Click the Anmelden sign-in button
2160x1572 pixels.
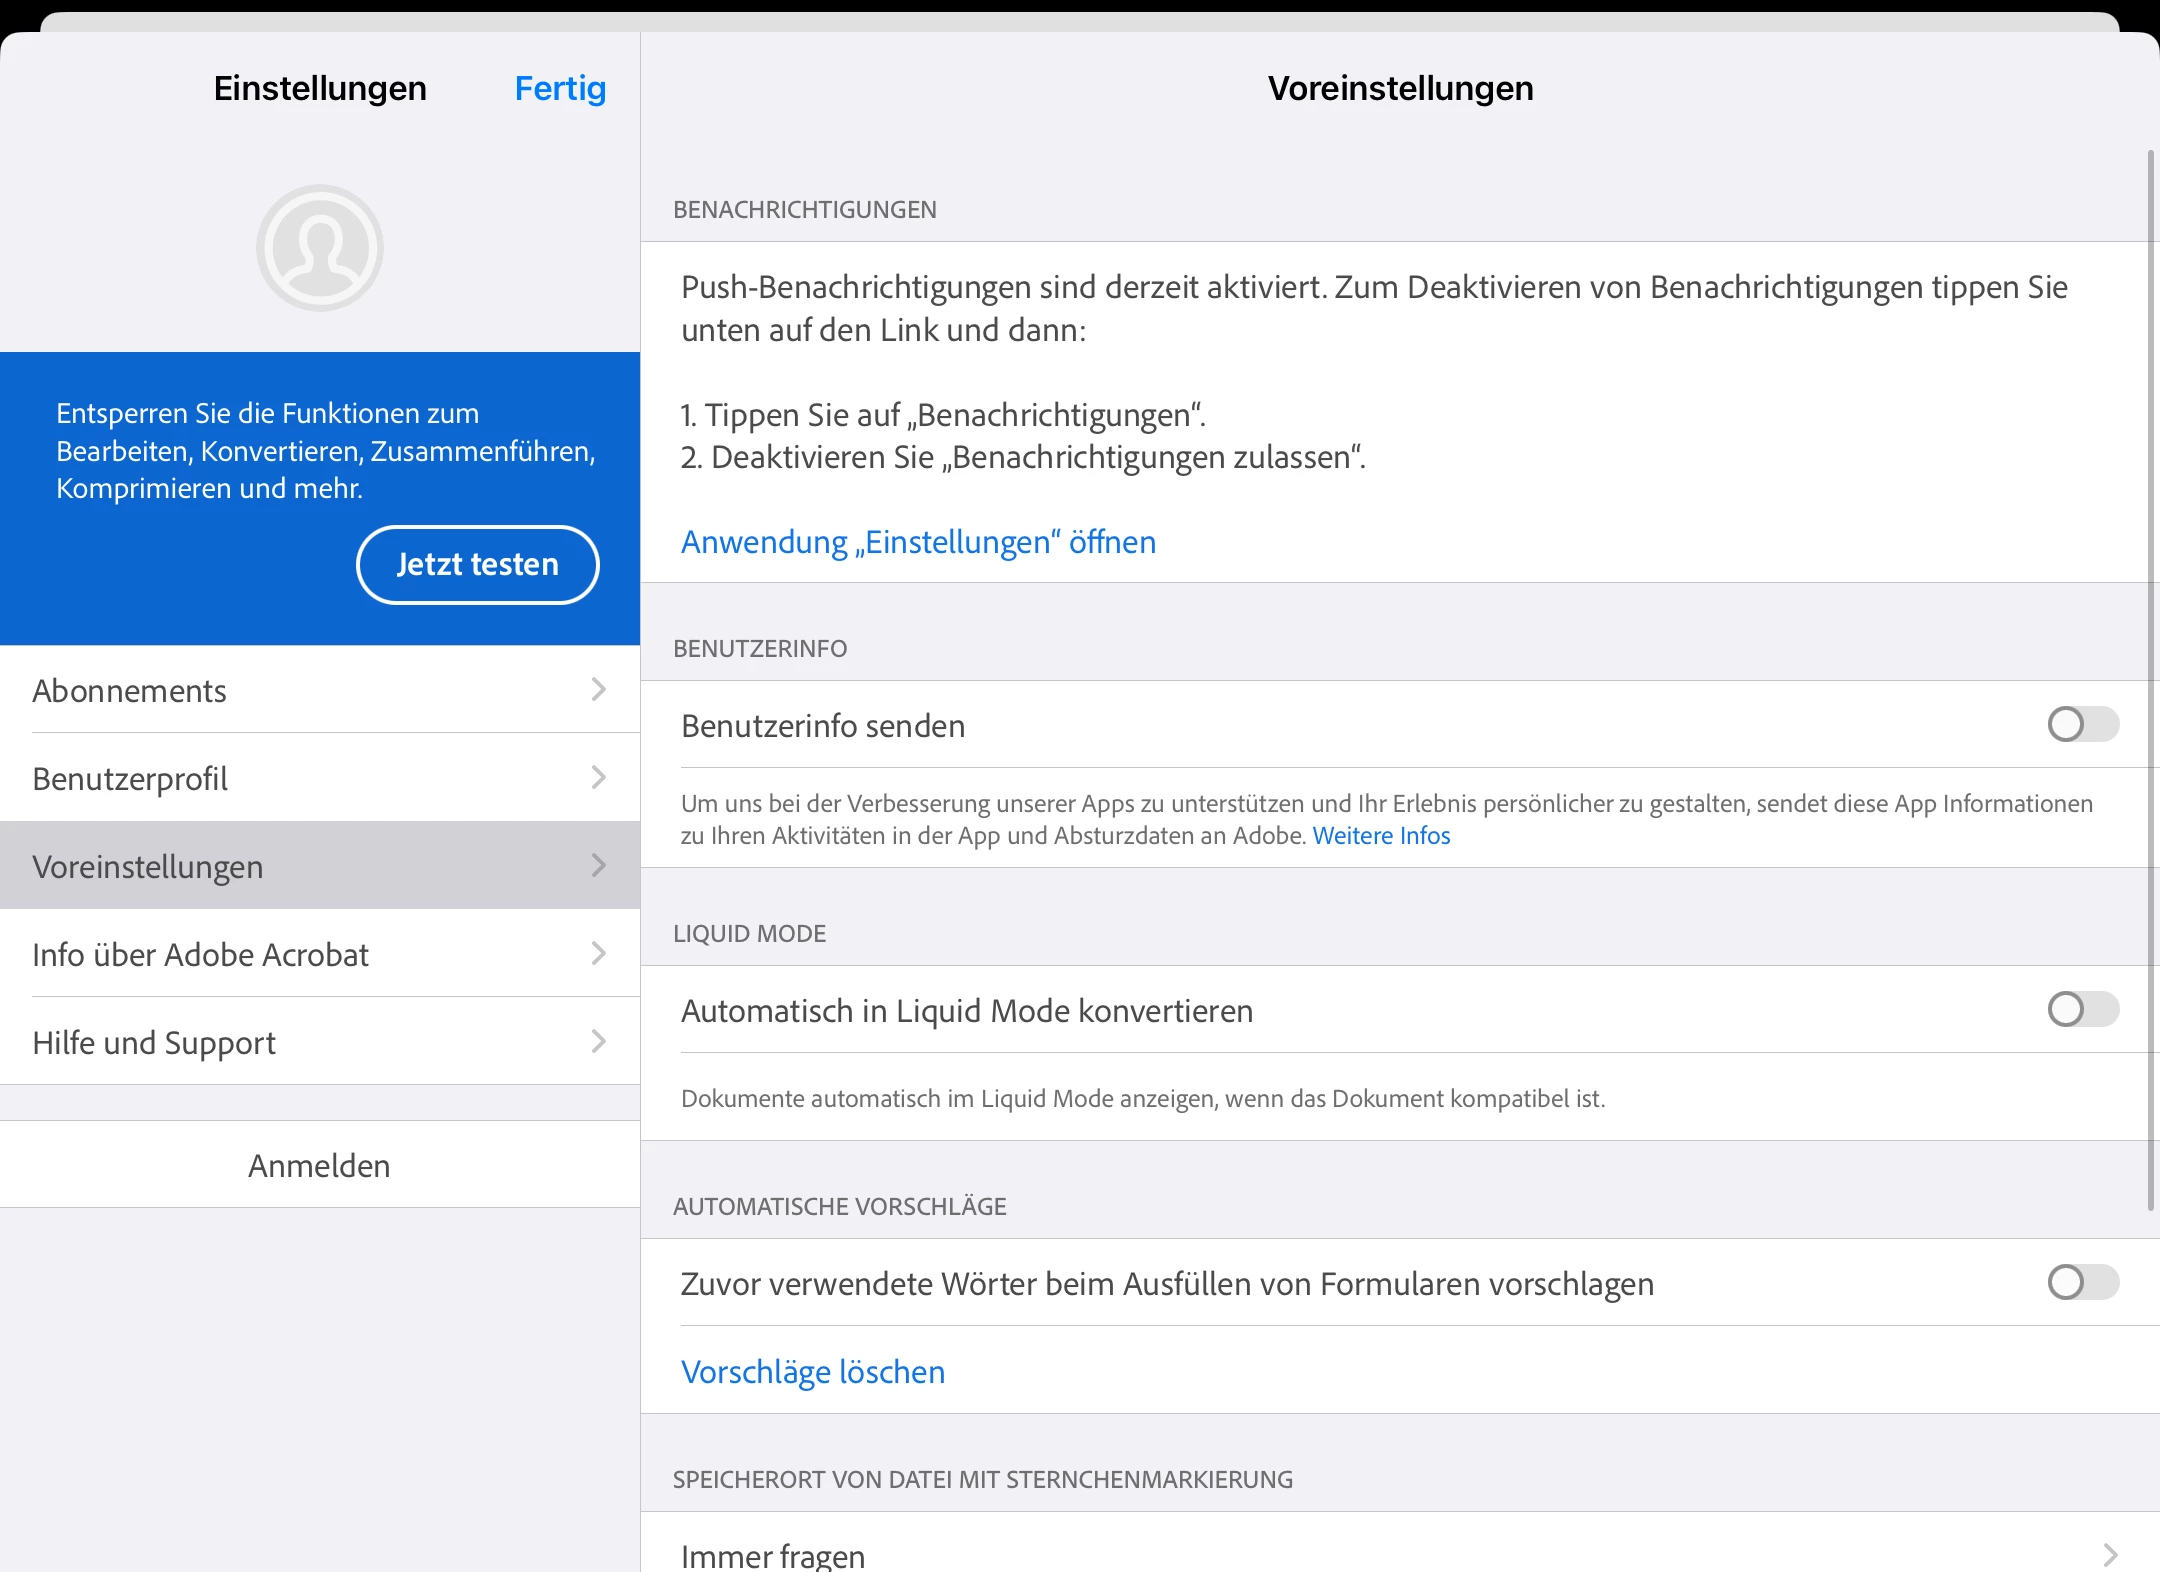click(319, 1165)
